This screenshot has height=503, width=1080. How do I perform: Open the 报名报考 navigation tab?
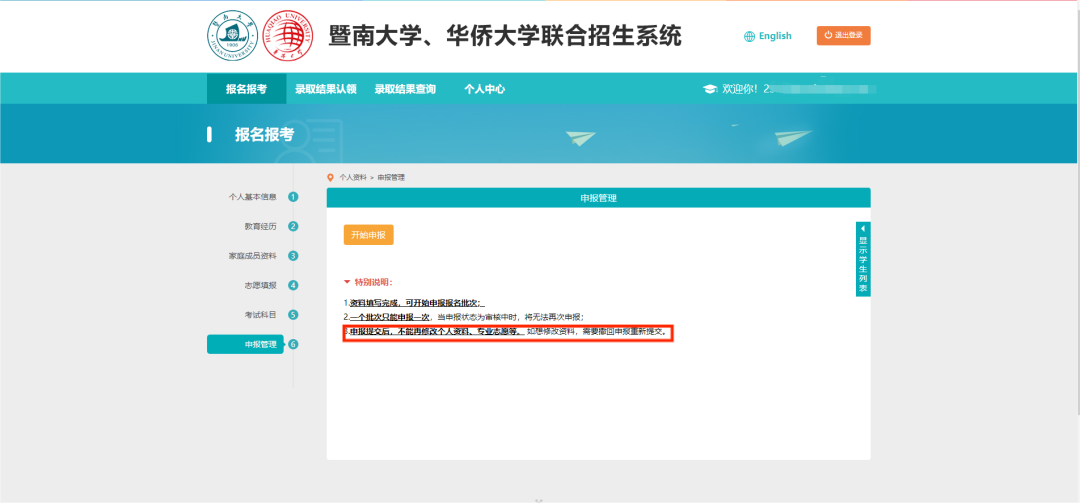pos(246,89)
